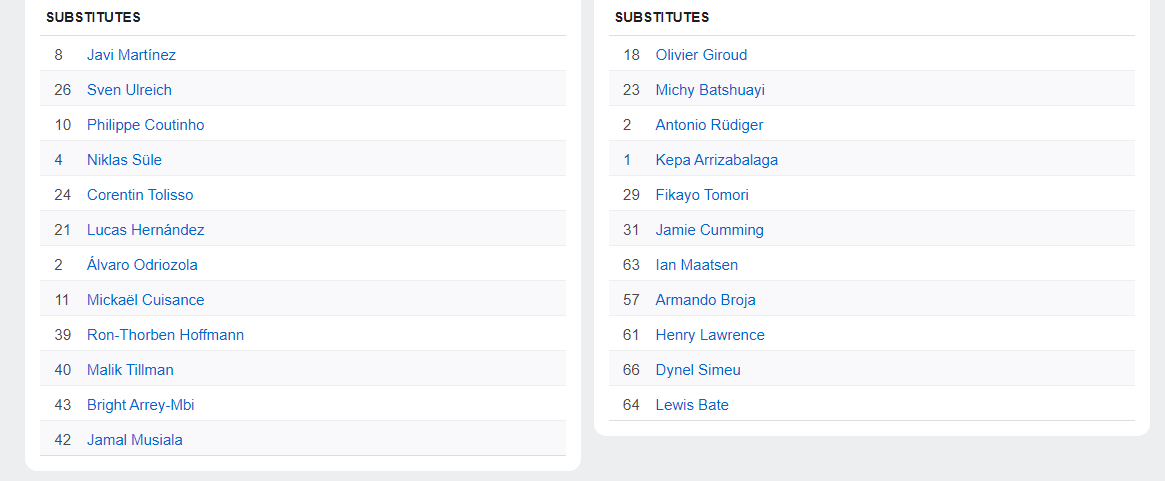The width and height of the screenshot is (1165, 481).
Task: Select Ian Maatsen player link
Action: [x=696, y=265]
